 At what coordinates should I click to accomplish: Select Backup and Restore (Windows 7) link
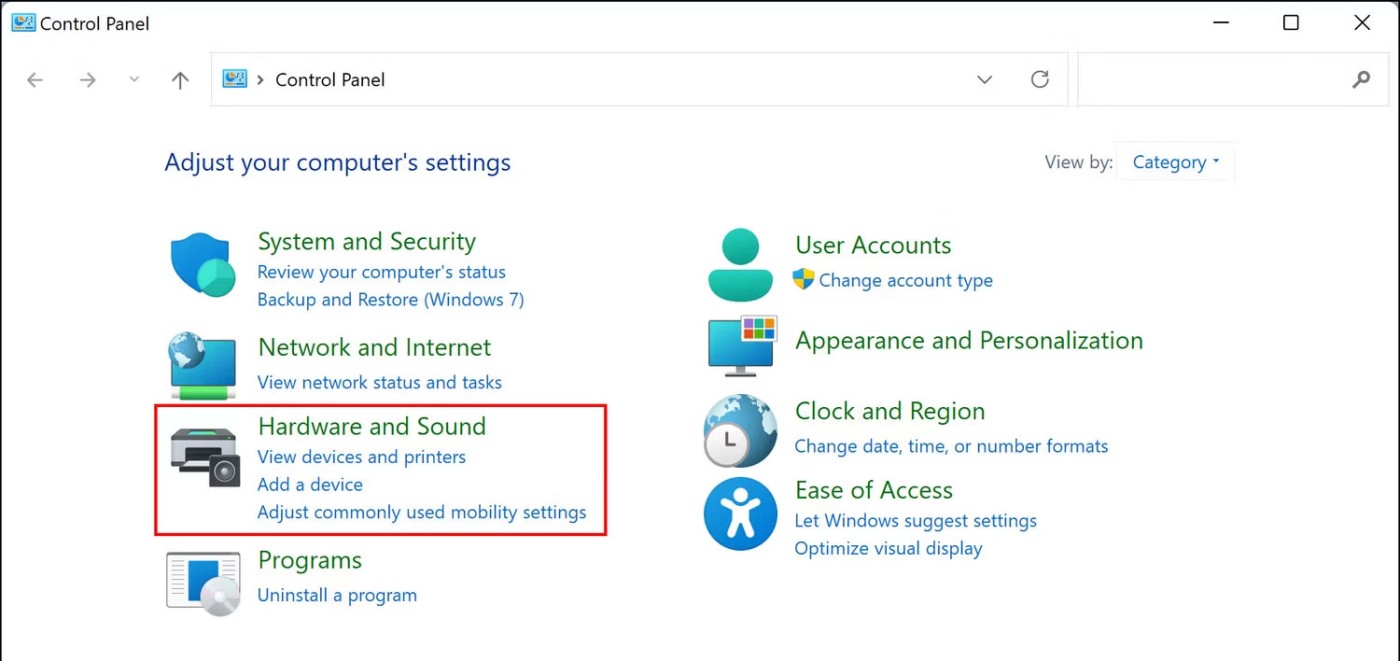click(390, 299)
